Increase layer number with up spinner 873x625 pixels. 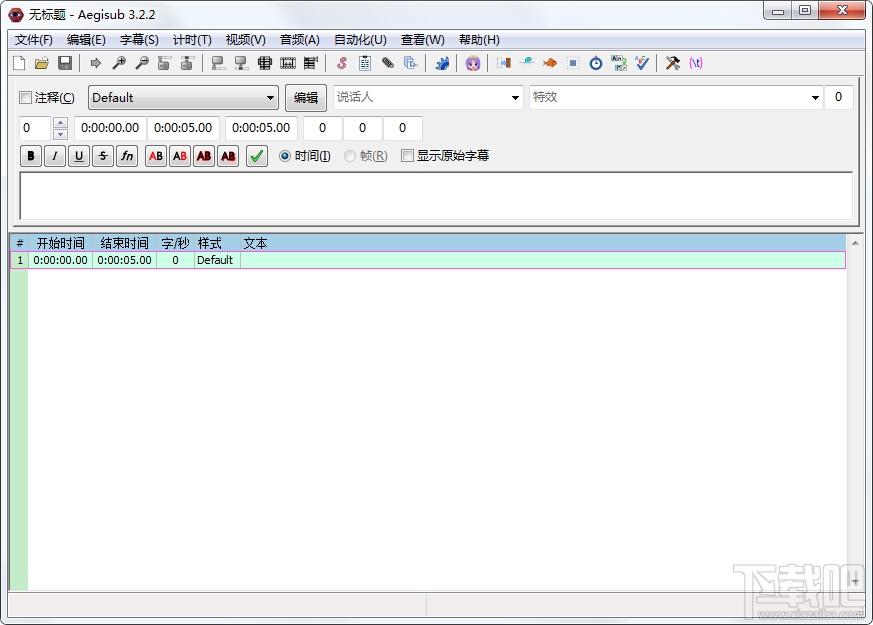point(60,122)
